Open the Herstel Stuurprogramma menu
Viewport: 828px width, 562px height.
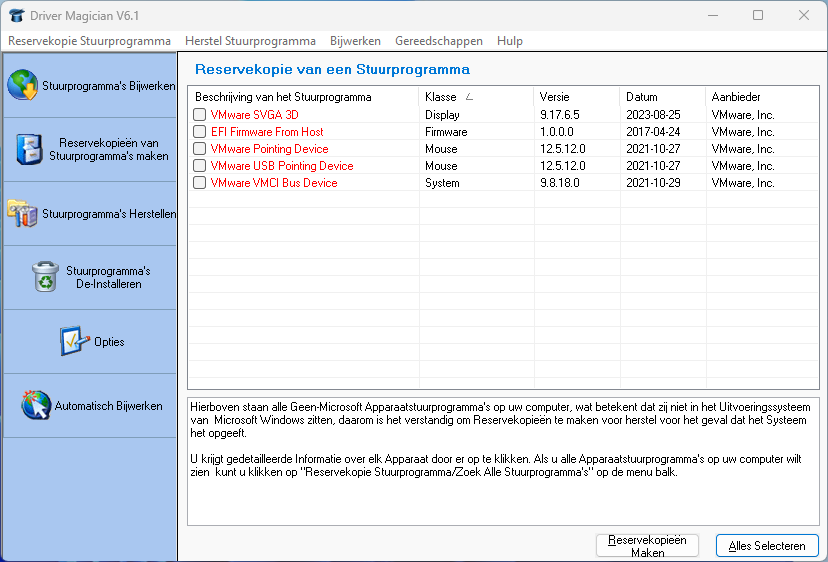(250, 41)
